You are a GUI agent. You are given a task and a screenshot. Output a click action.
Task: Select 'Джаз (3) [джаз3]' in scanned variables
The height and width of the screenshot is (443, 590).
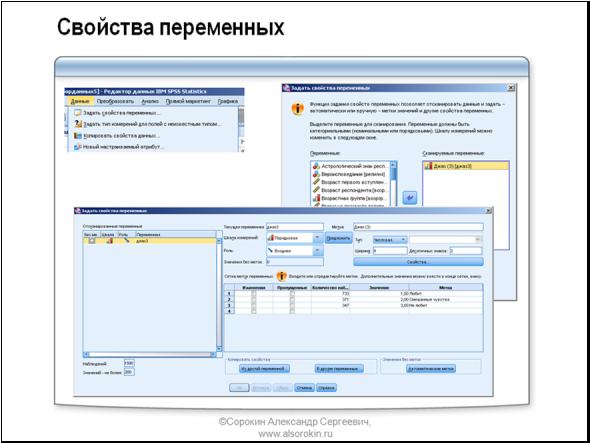465,166
